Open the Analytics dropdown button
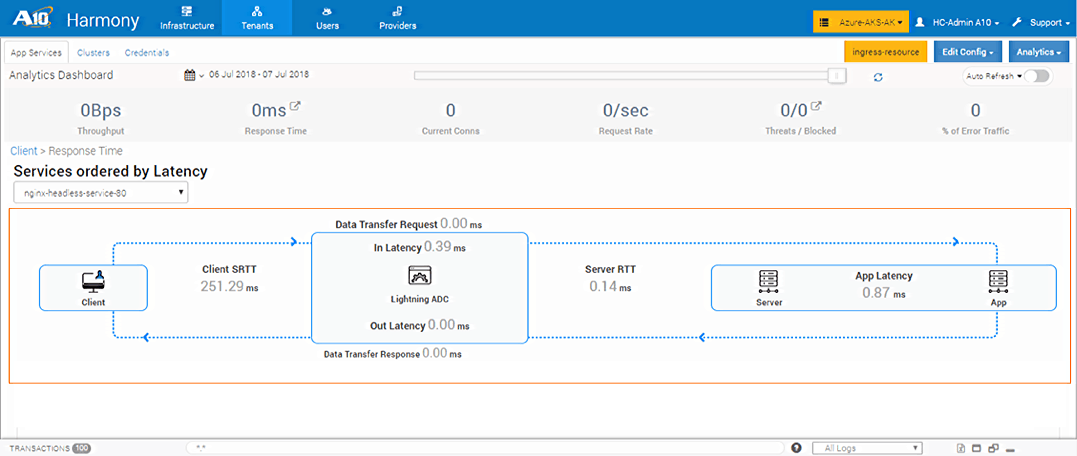The image size is (1077, 456). 1039,52
